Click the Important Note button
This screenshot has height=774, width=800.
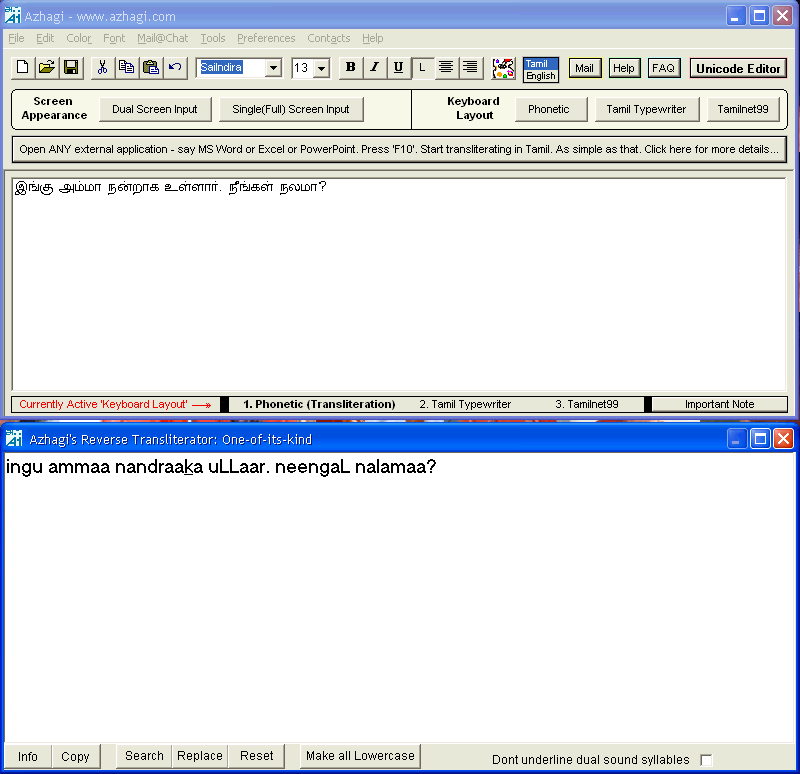719,404
